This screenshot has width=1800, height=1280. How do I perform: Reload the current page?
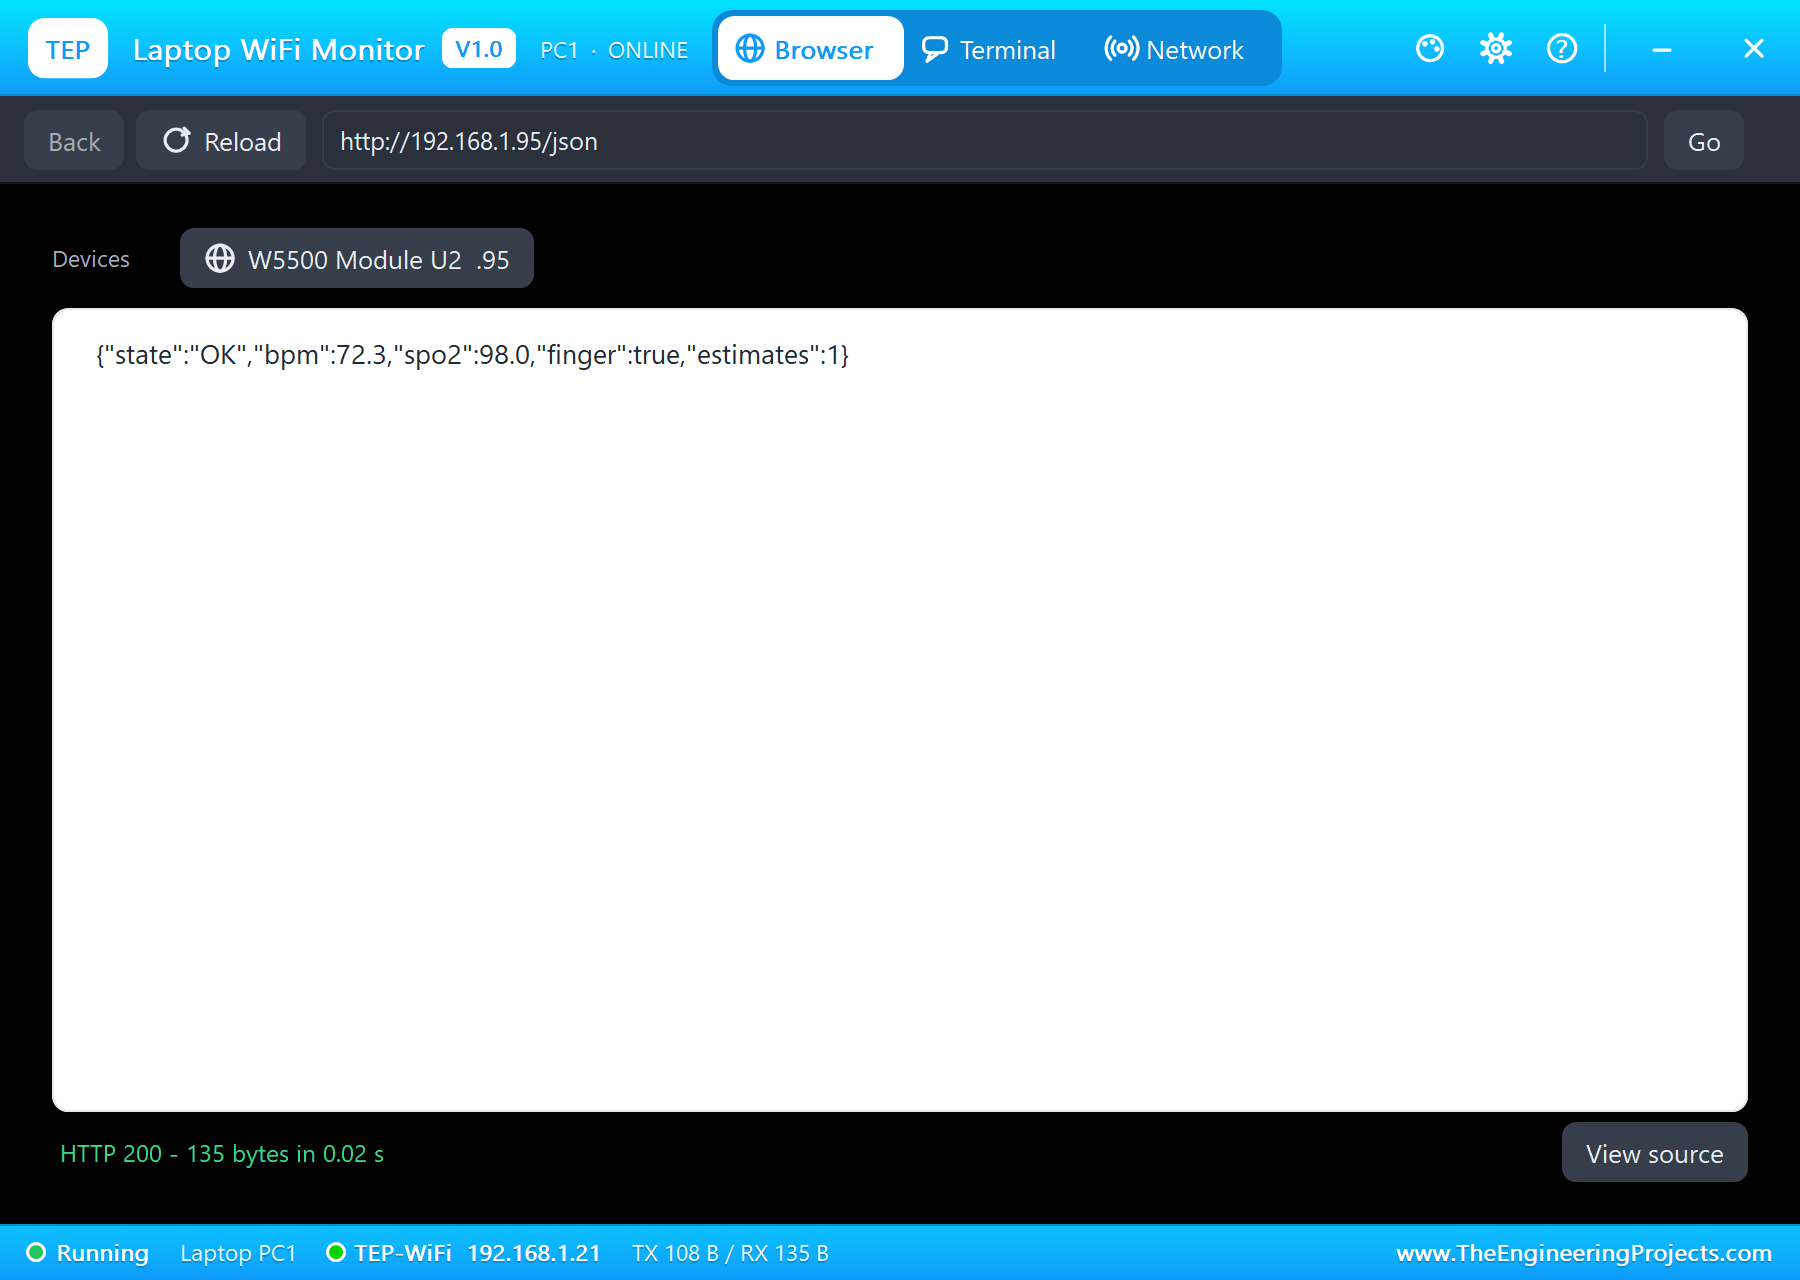(x=221, y=141)
